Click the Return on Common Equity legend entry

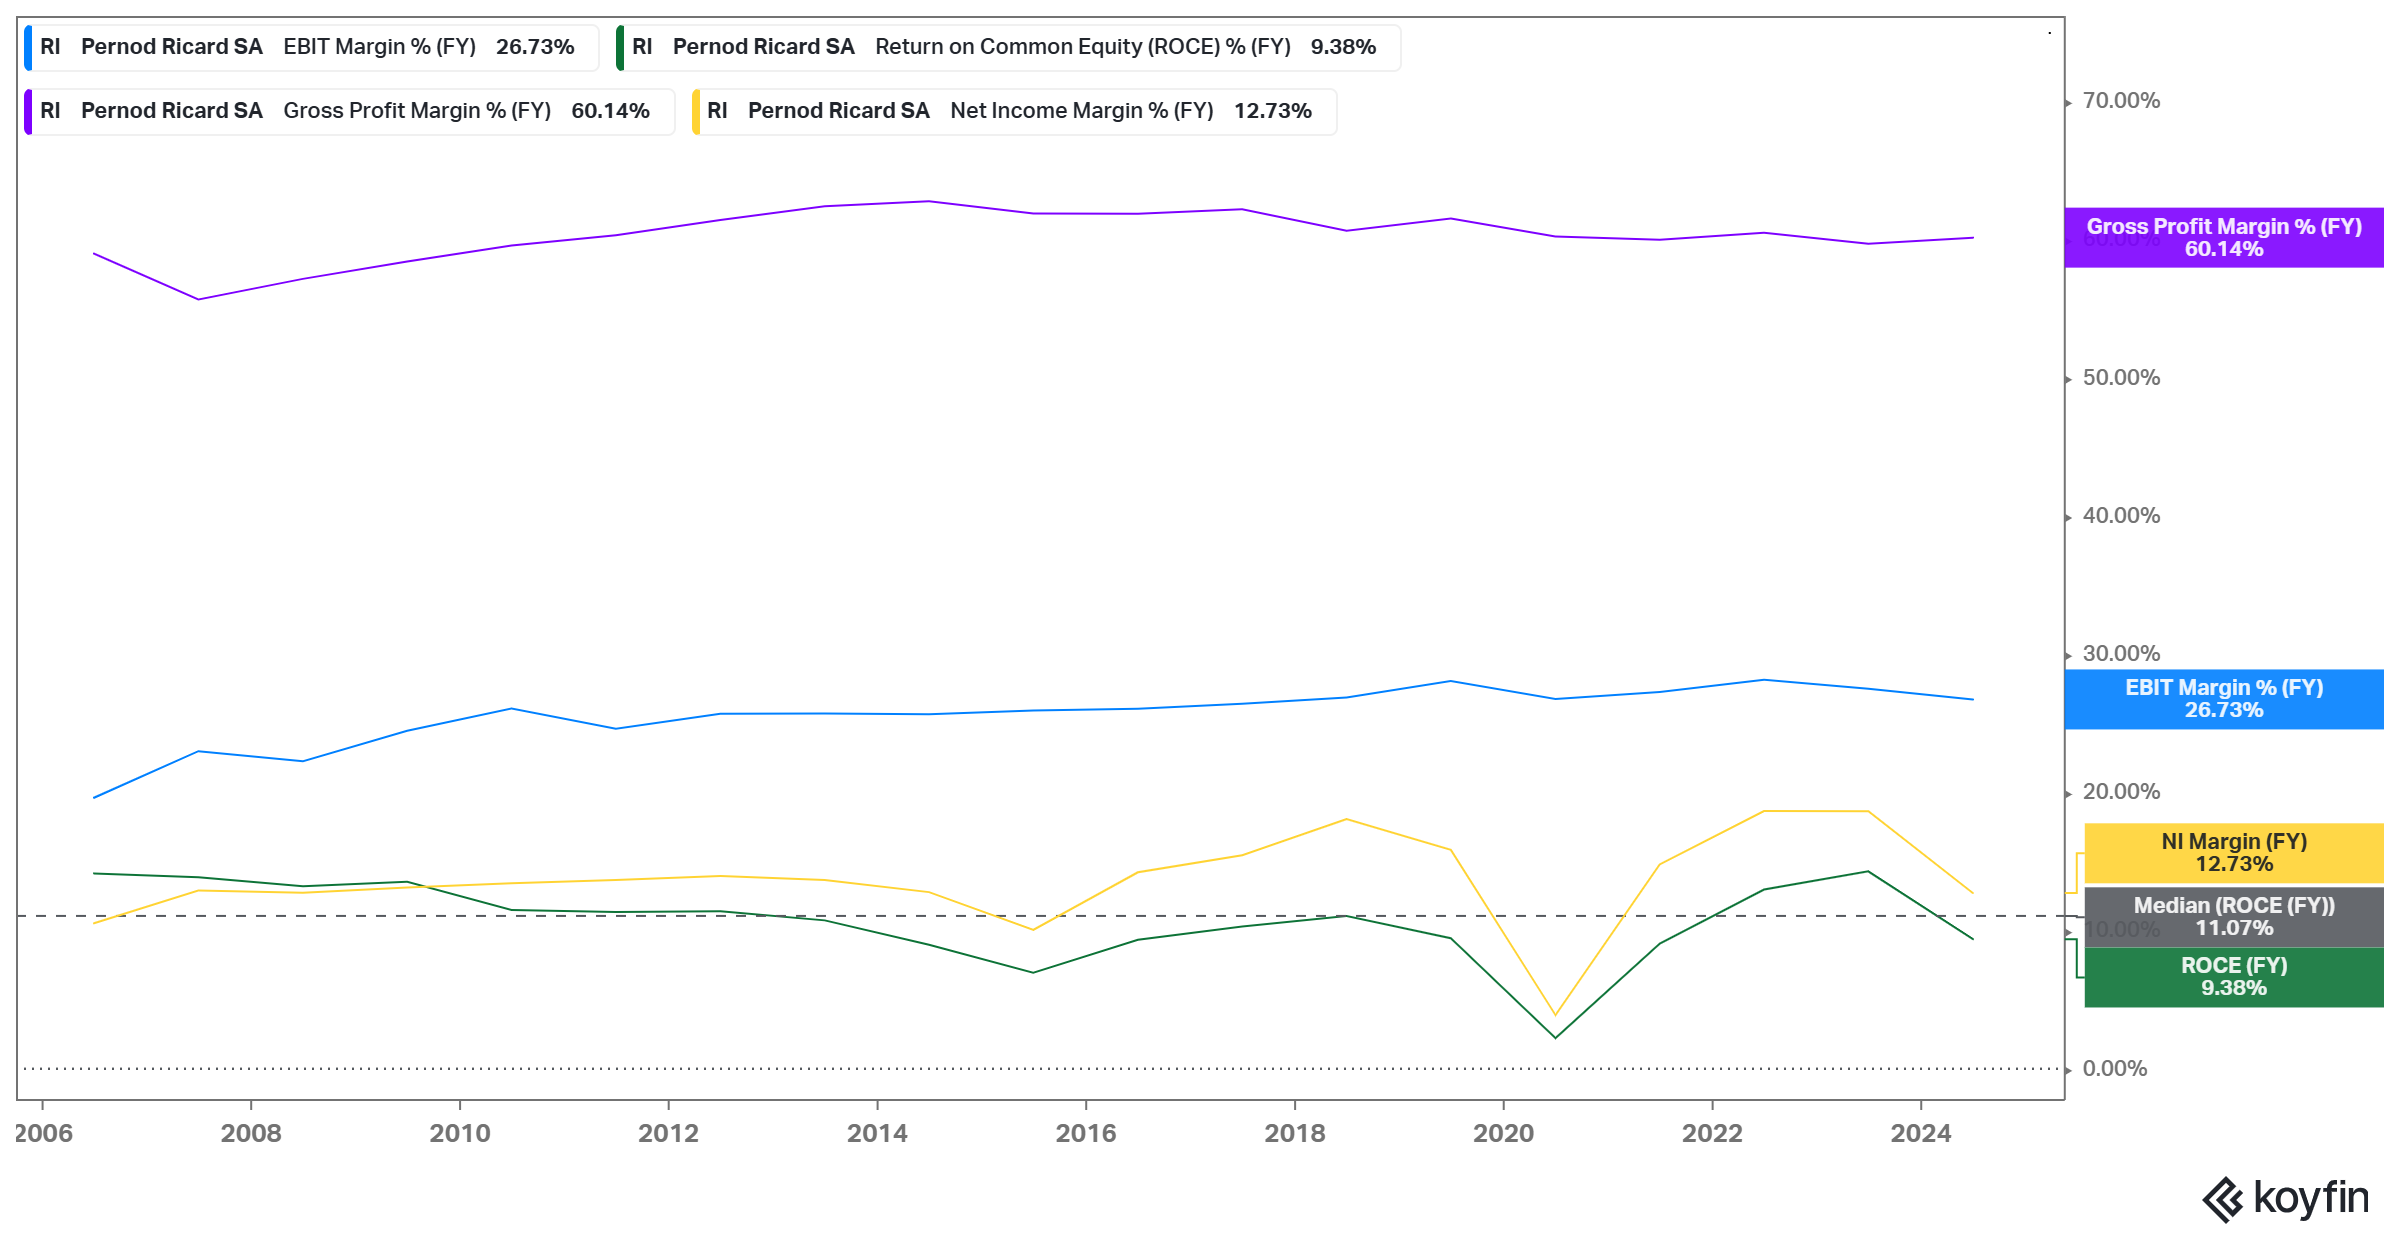[x=1008, y=47]
